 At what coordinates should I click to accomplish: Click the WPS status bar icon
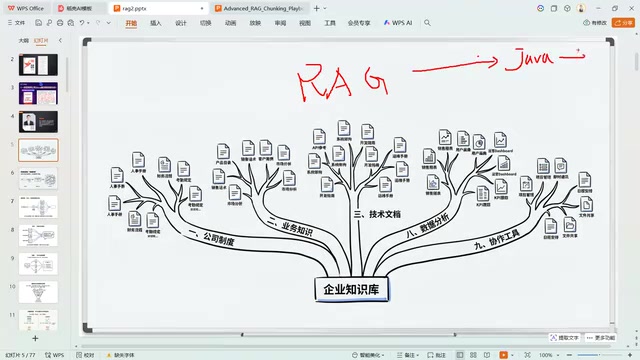[x=55, y=355]
